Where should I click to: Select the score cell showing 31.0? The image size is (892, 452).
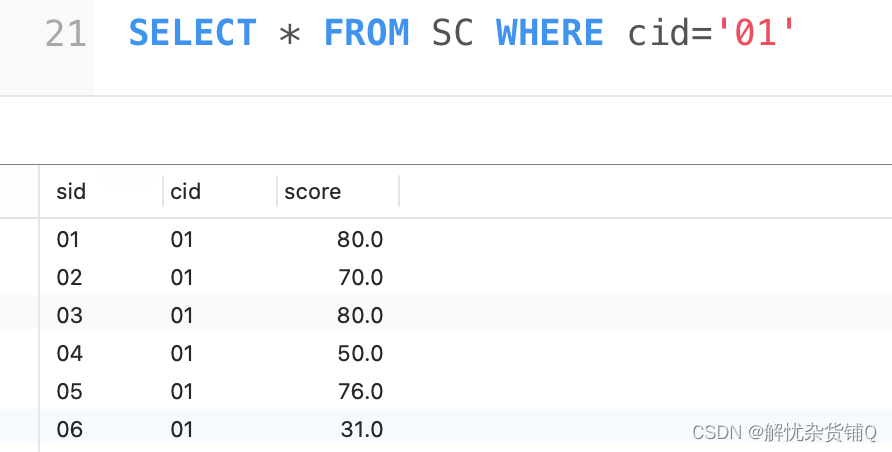tap(361, 429)
